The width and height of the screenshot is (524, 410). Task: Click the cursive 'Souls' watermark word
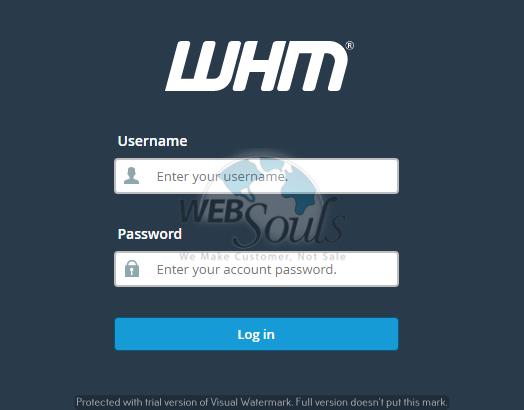[x=289, y=222]
